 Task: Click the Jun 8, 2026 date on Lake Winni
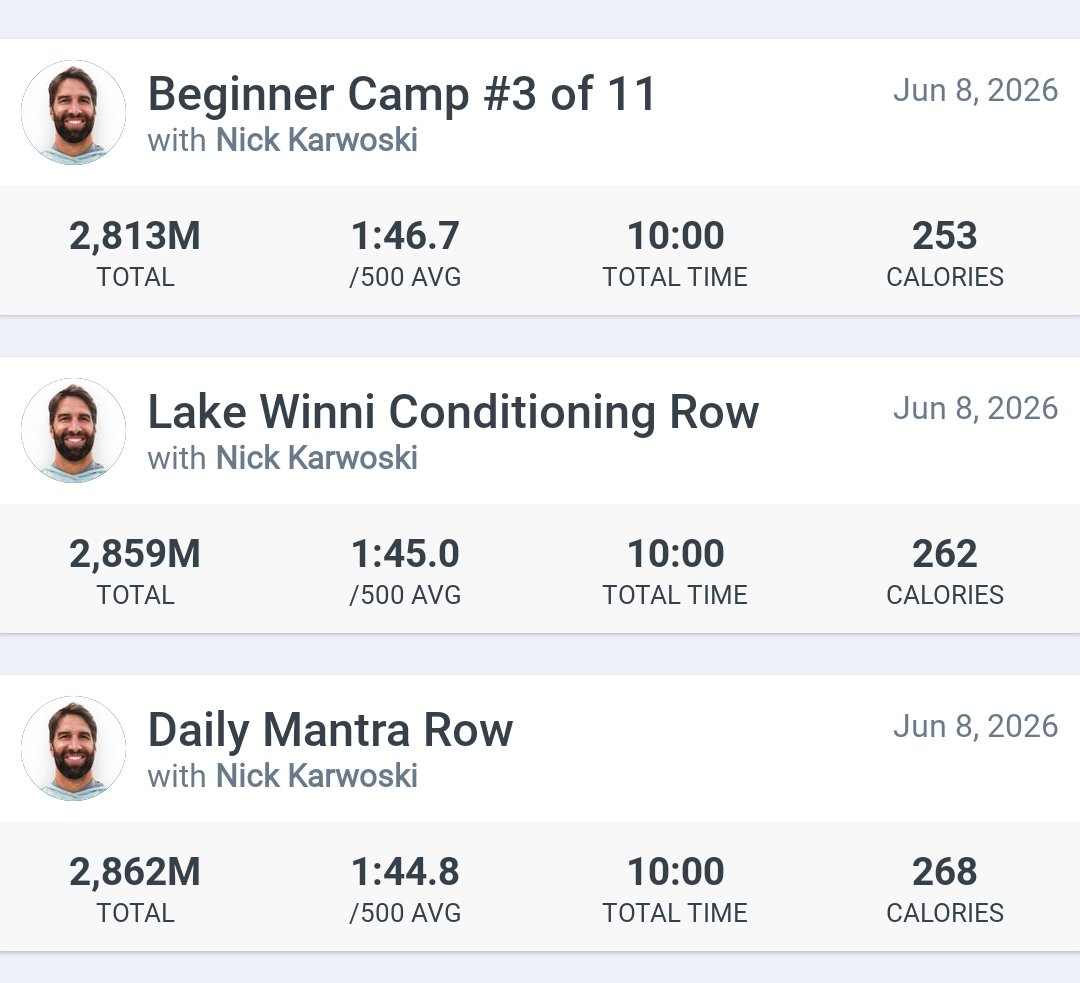pos(975,408)
